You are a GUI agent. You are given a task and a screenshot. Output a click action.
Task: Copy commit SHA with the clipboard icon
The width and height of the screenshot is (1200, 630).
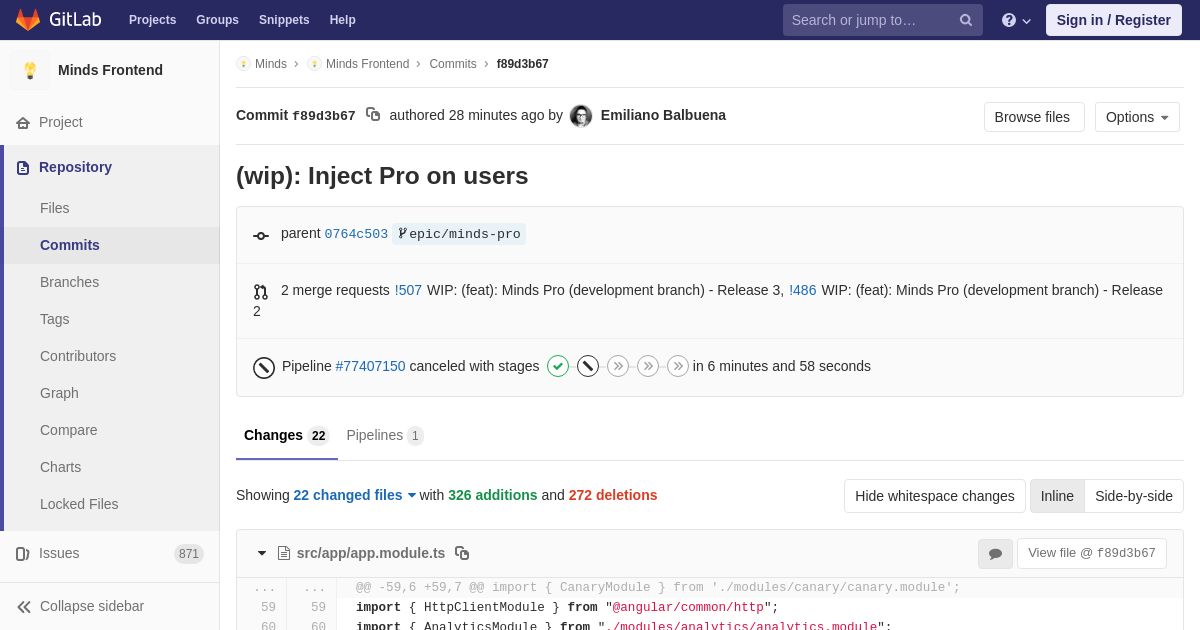point(373,115)
